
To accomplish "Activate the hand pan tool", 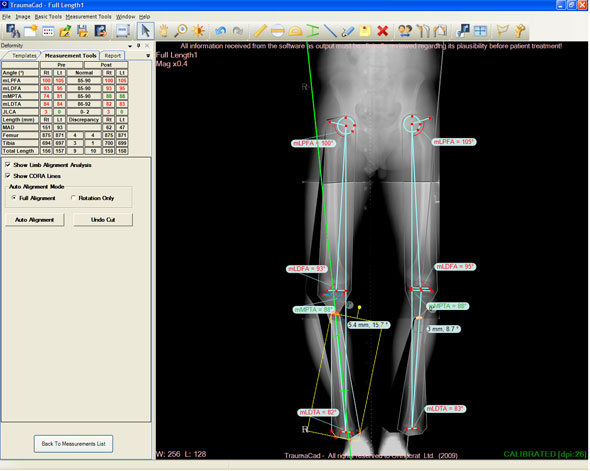I will (163, 31).
